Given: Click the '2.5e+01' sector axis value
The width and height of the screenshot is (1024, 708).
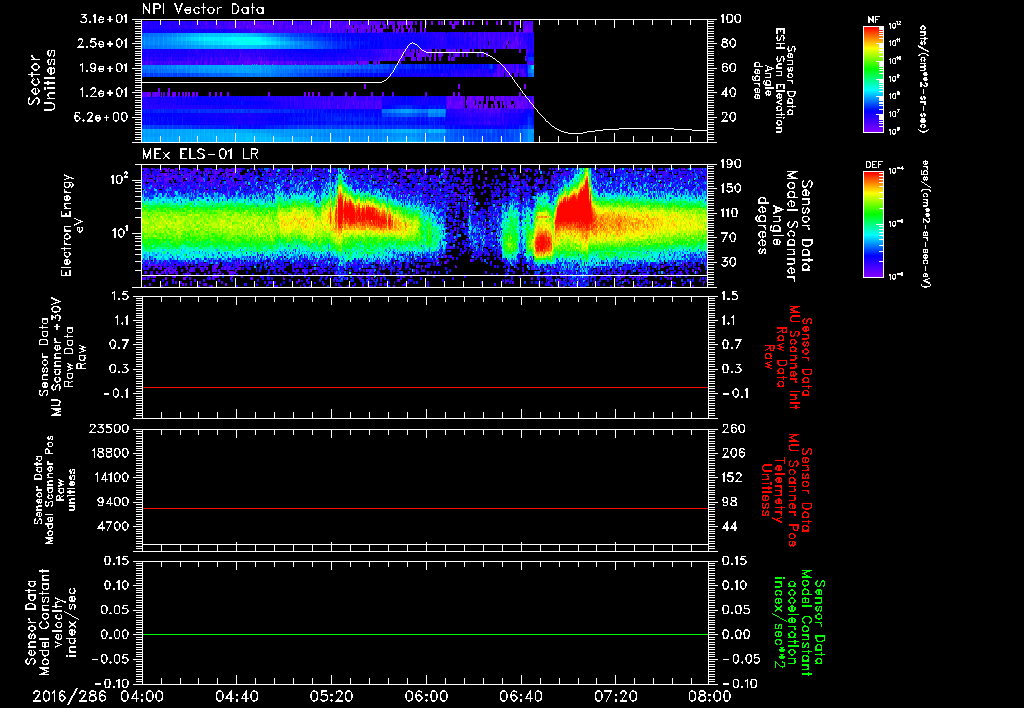Looking at the screenshot, I should [103, 44].
